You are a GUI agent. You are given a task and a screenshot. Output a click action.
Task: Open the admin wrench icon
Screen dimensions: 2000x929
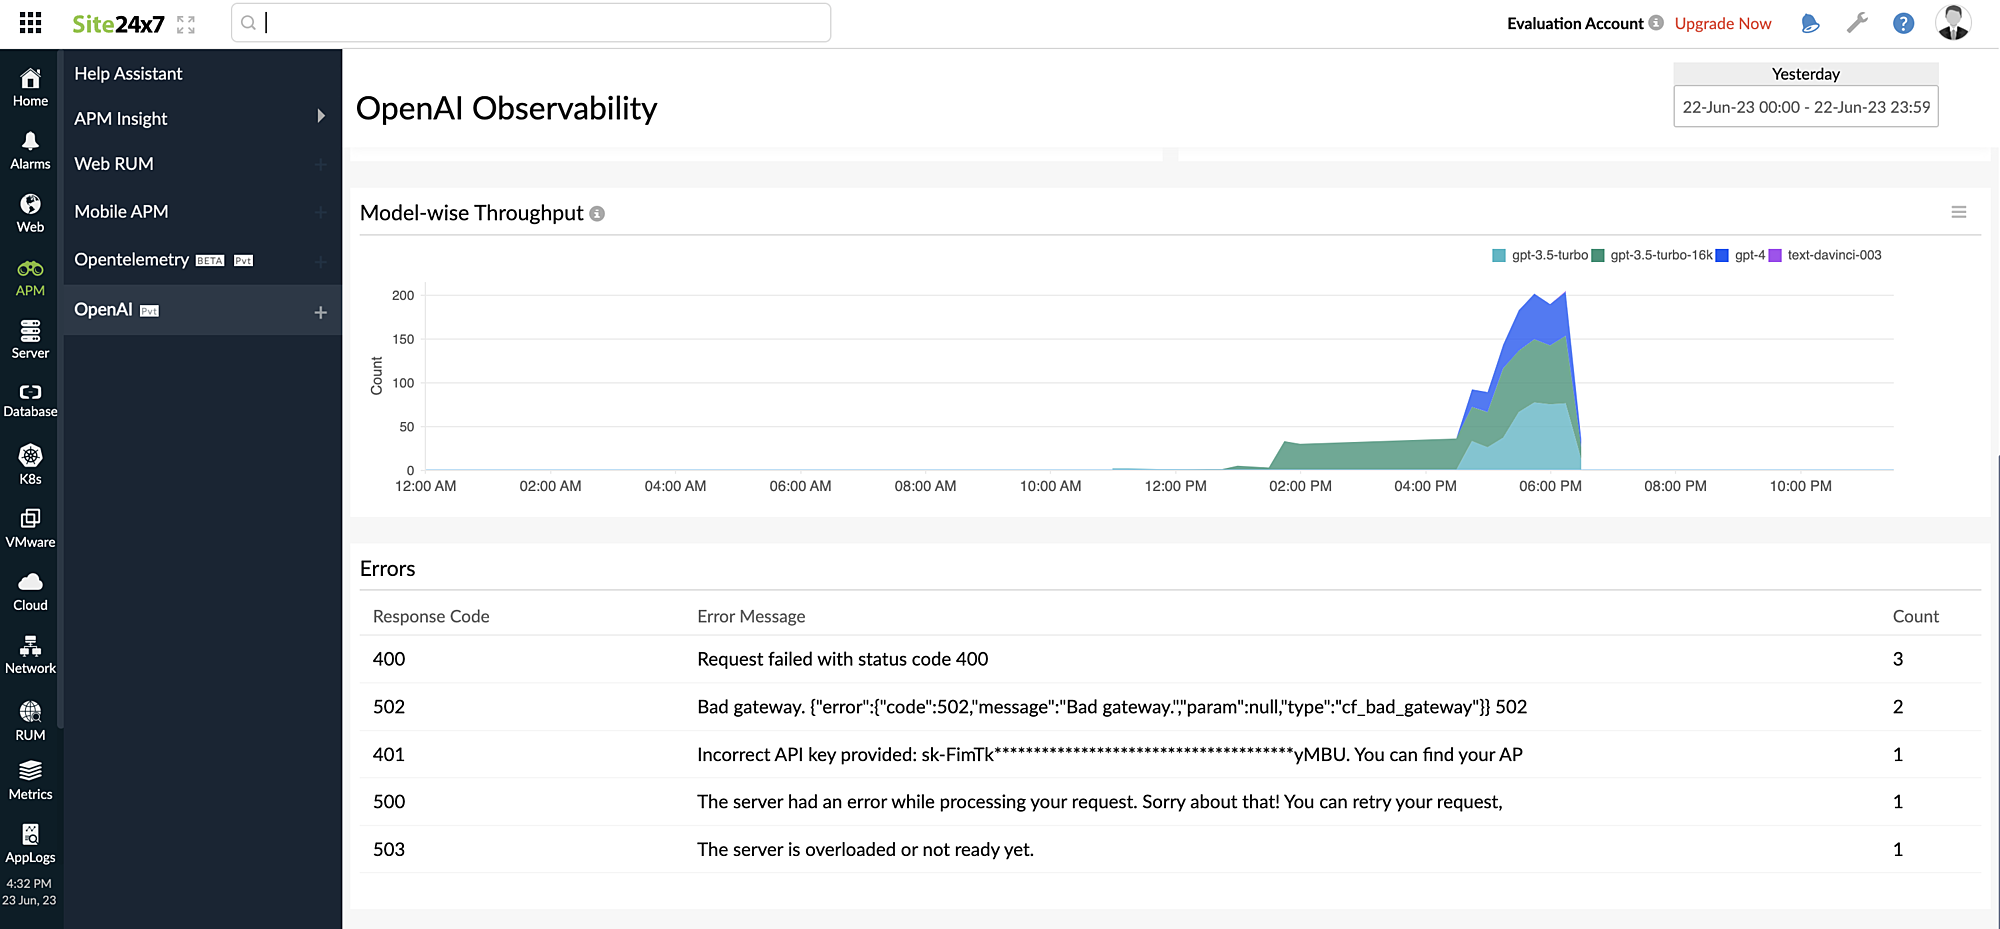[1857, 22]
